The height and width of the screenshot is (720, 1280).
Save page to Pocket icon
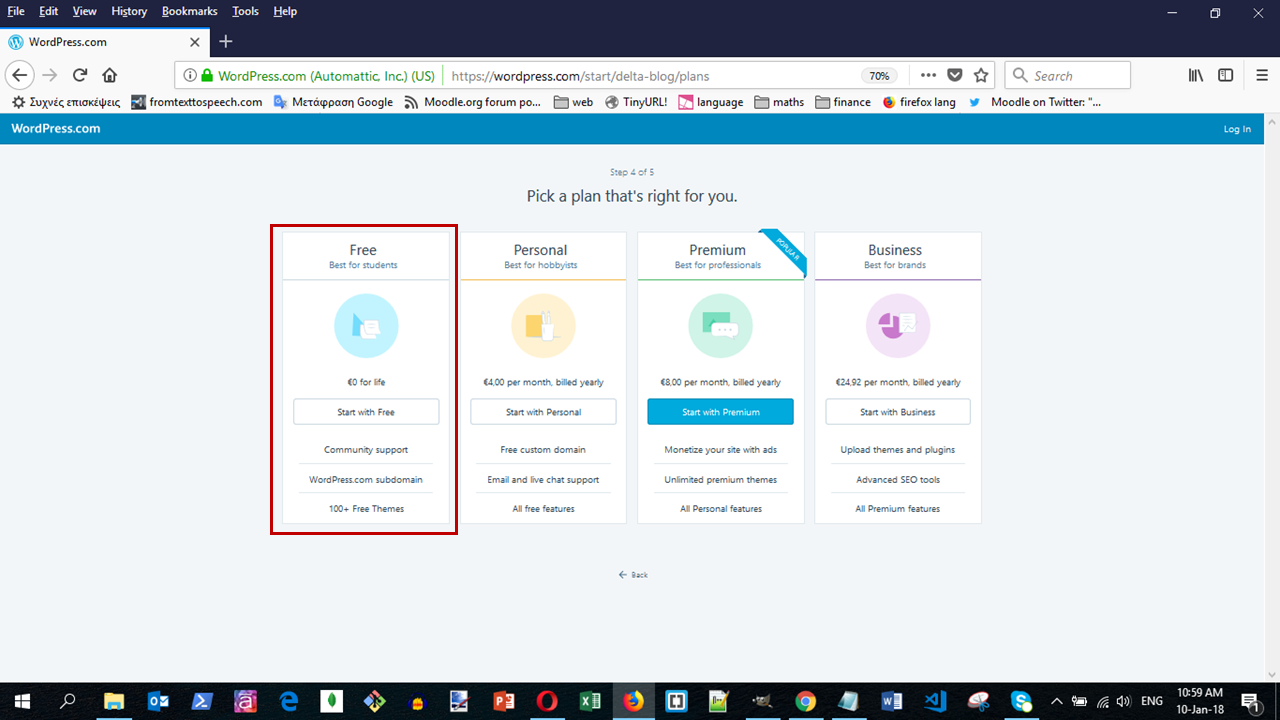[x=955, y=75]
